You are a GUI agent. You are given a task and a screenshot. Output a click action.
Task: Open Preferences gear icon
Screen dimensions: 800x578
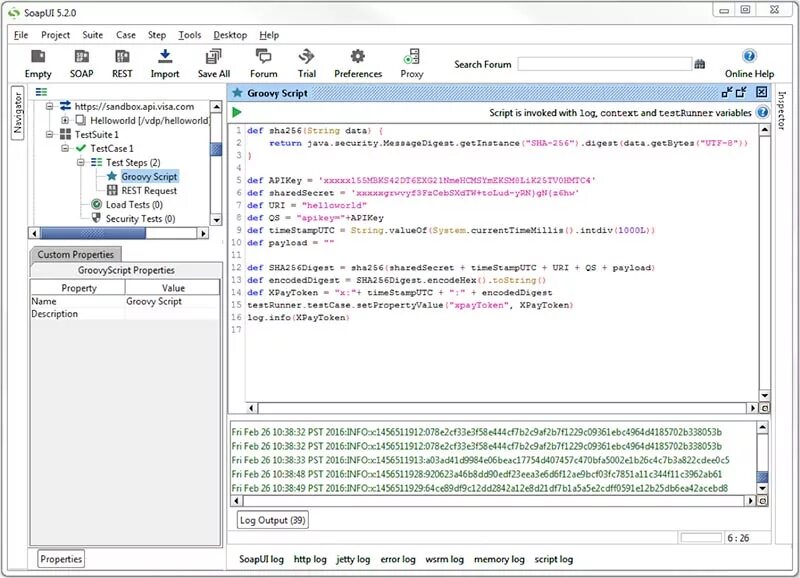tap(358, 63)
